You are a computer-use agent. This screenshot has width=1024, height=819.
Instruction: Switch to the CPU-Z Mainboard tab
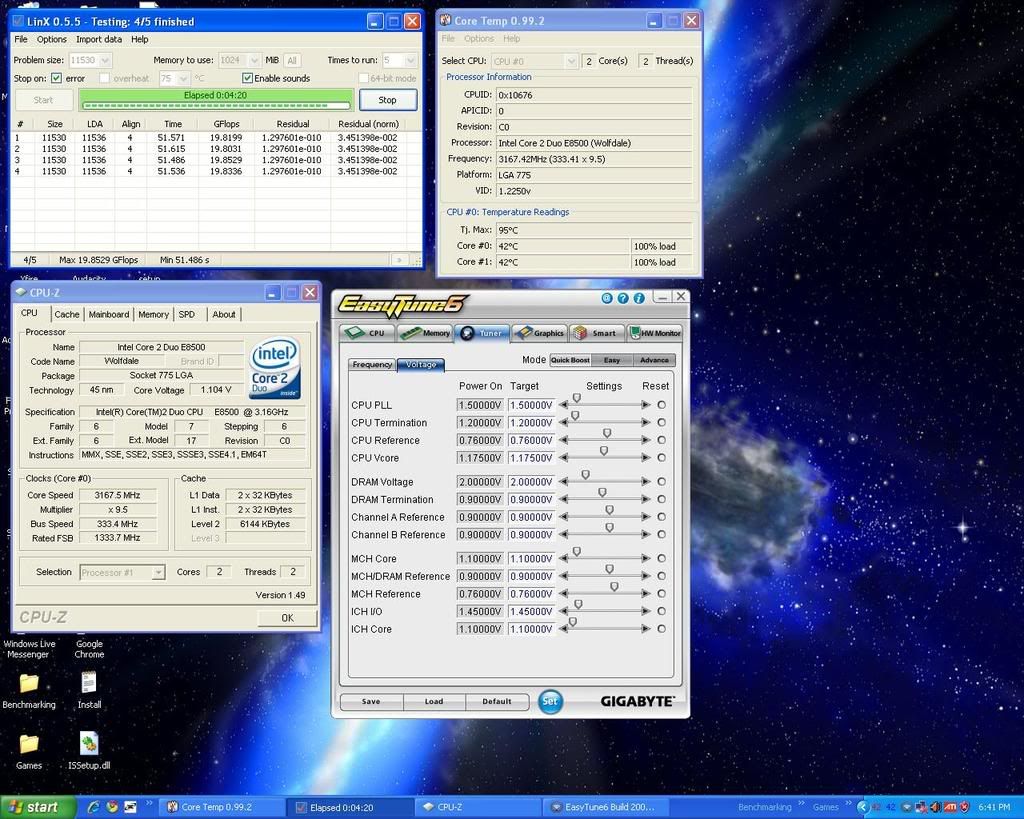[x=108, y=314]
